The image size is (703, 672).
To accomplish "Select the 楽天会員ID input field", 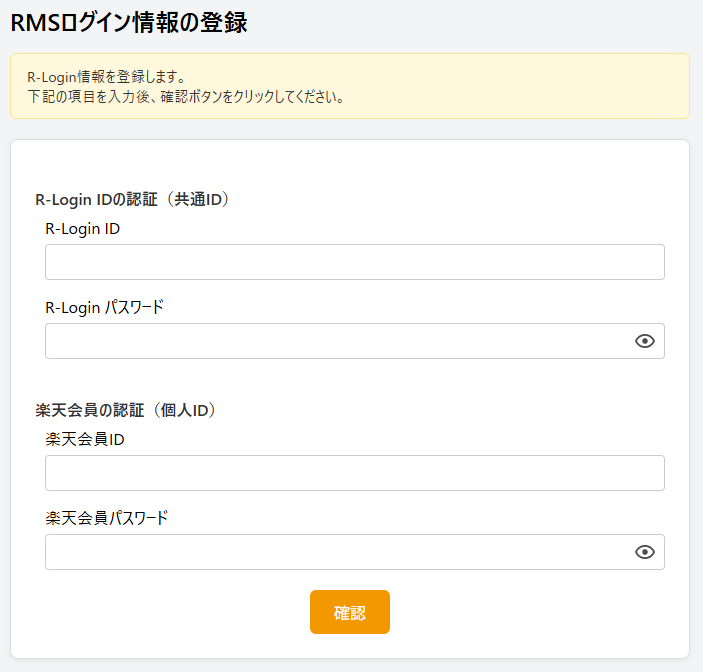I will tap(354, 473).
